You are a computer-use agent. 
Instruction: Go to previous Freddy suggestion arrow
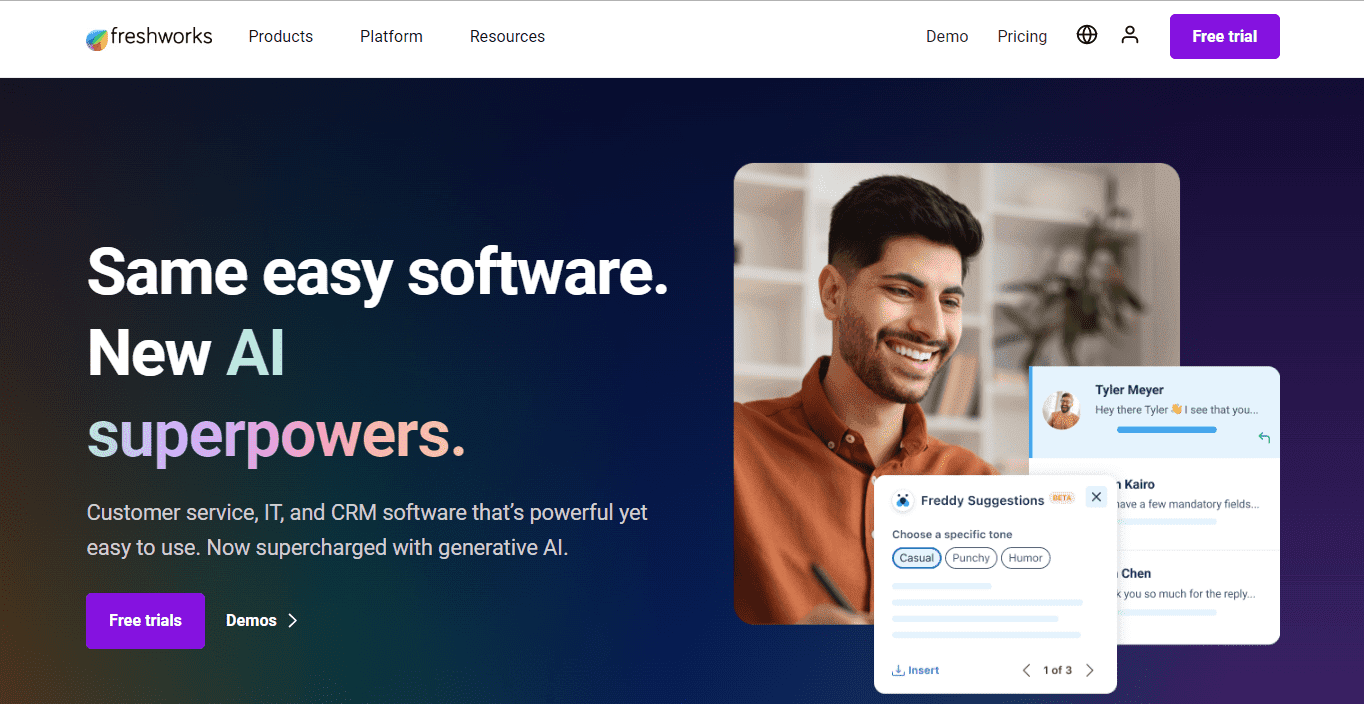click(1026, 670)
